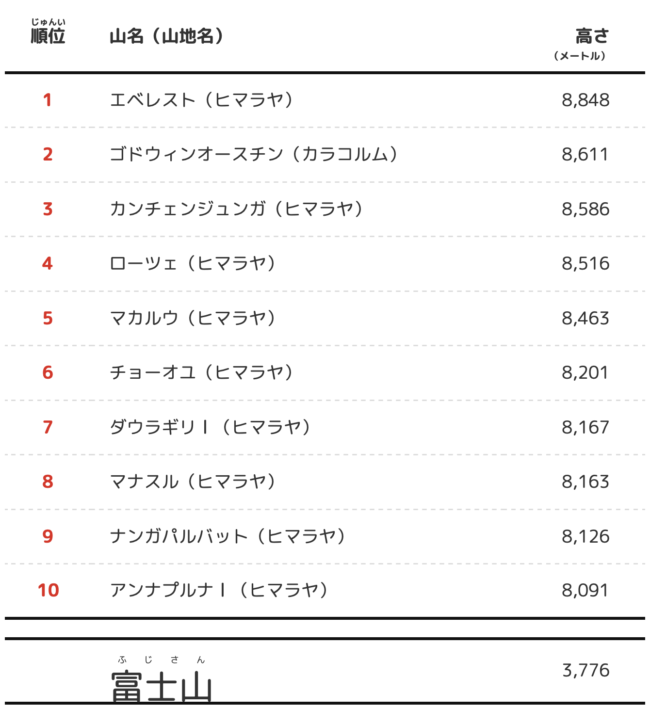This screenshot has height=709, width=650.
Task: Select the rank 1 number in red
Action: (x=47, y=100)
